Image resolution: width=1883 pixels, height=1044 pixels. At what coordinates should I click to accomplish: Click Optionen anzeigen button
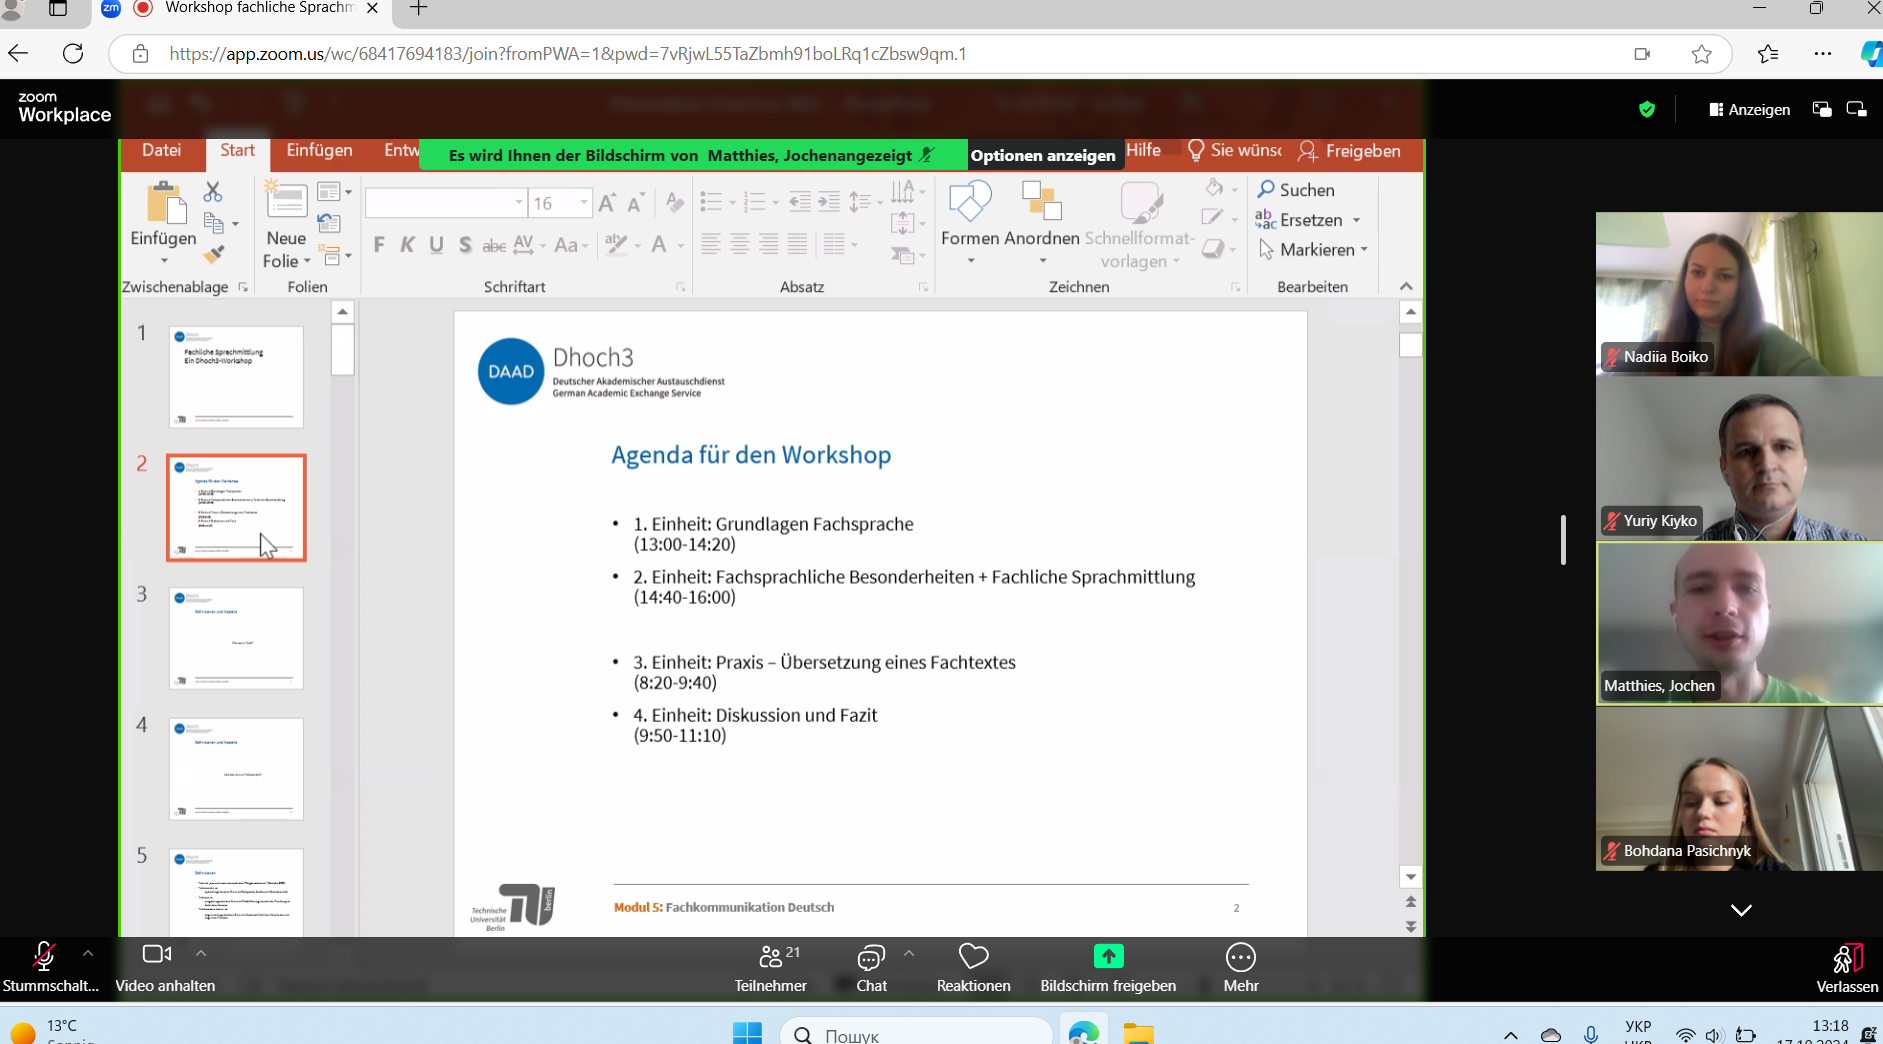1042,155
